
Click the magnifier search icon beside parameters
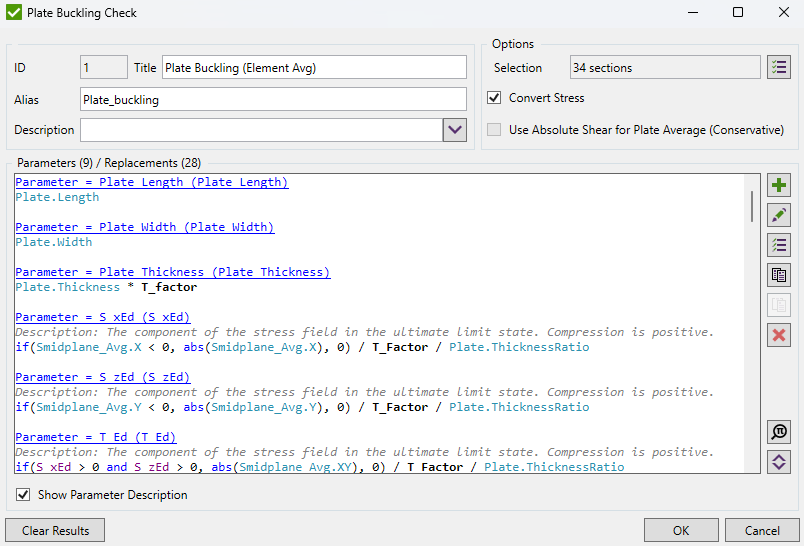click(779, 431)
